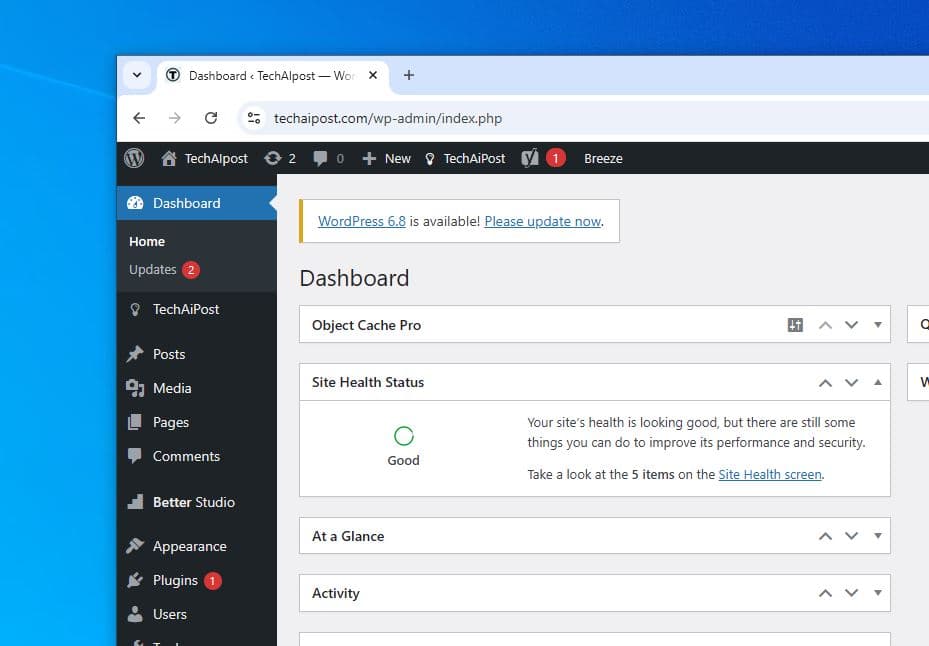Move At a Glance widget up
This screenshot has width=929, height=646.
coord(825,536)
